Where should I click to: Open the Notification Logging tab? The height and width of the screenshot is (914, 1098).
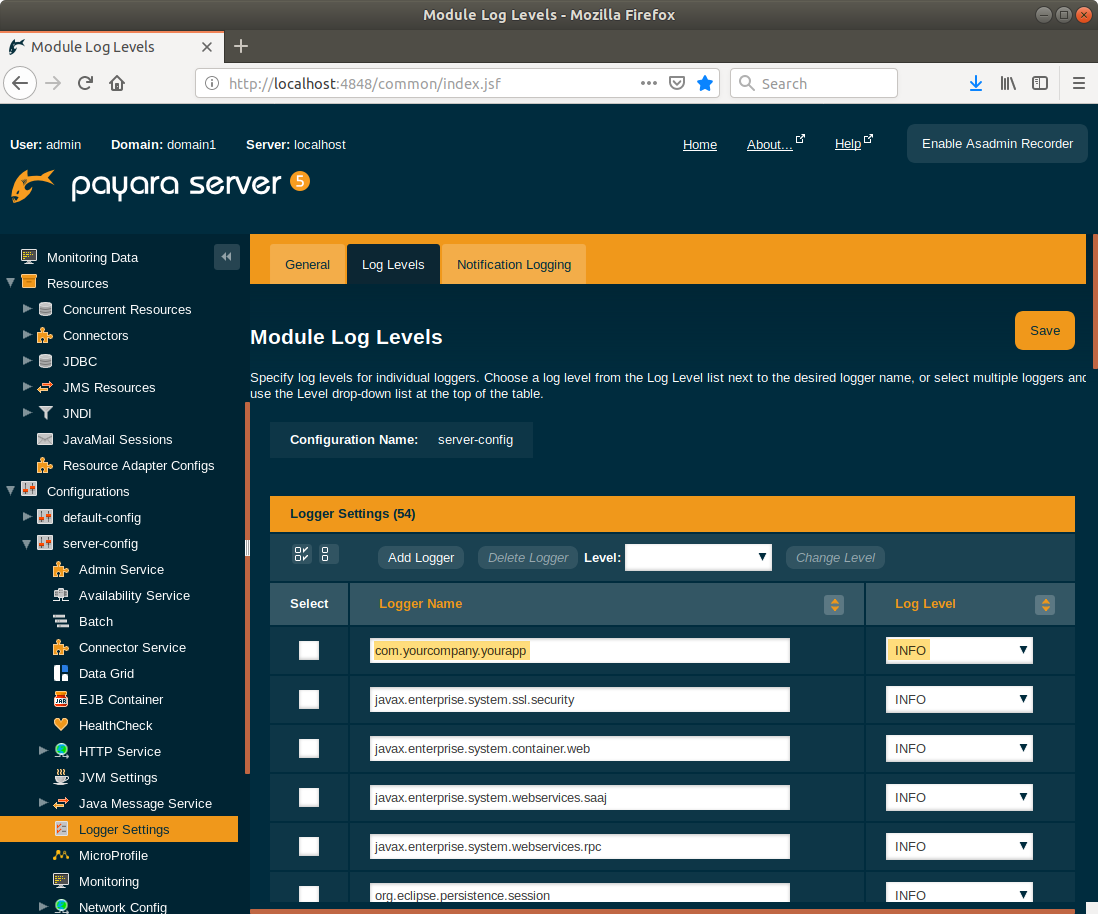(x=514, y=265)
